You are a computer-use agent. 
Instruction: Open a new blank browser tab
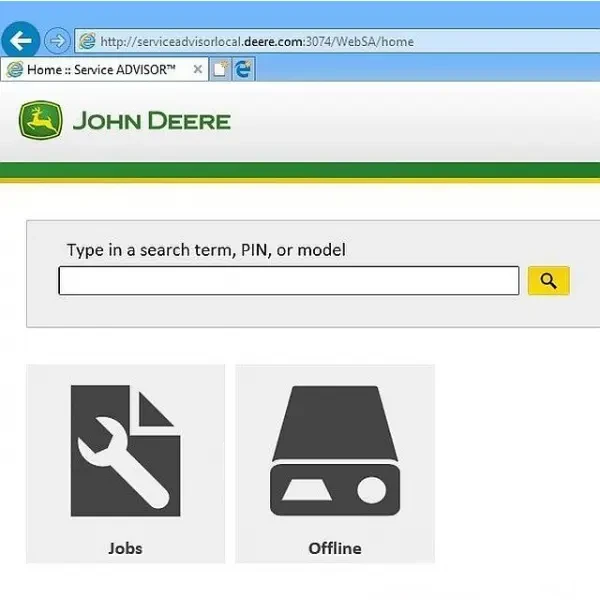[x=221, y=69]
